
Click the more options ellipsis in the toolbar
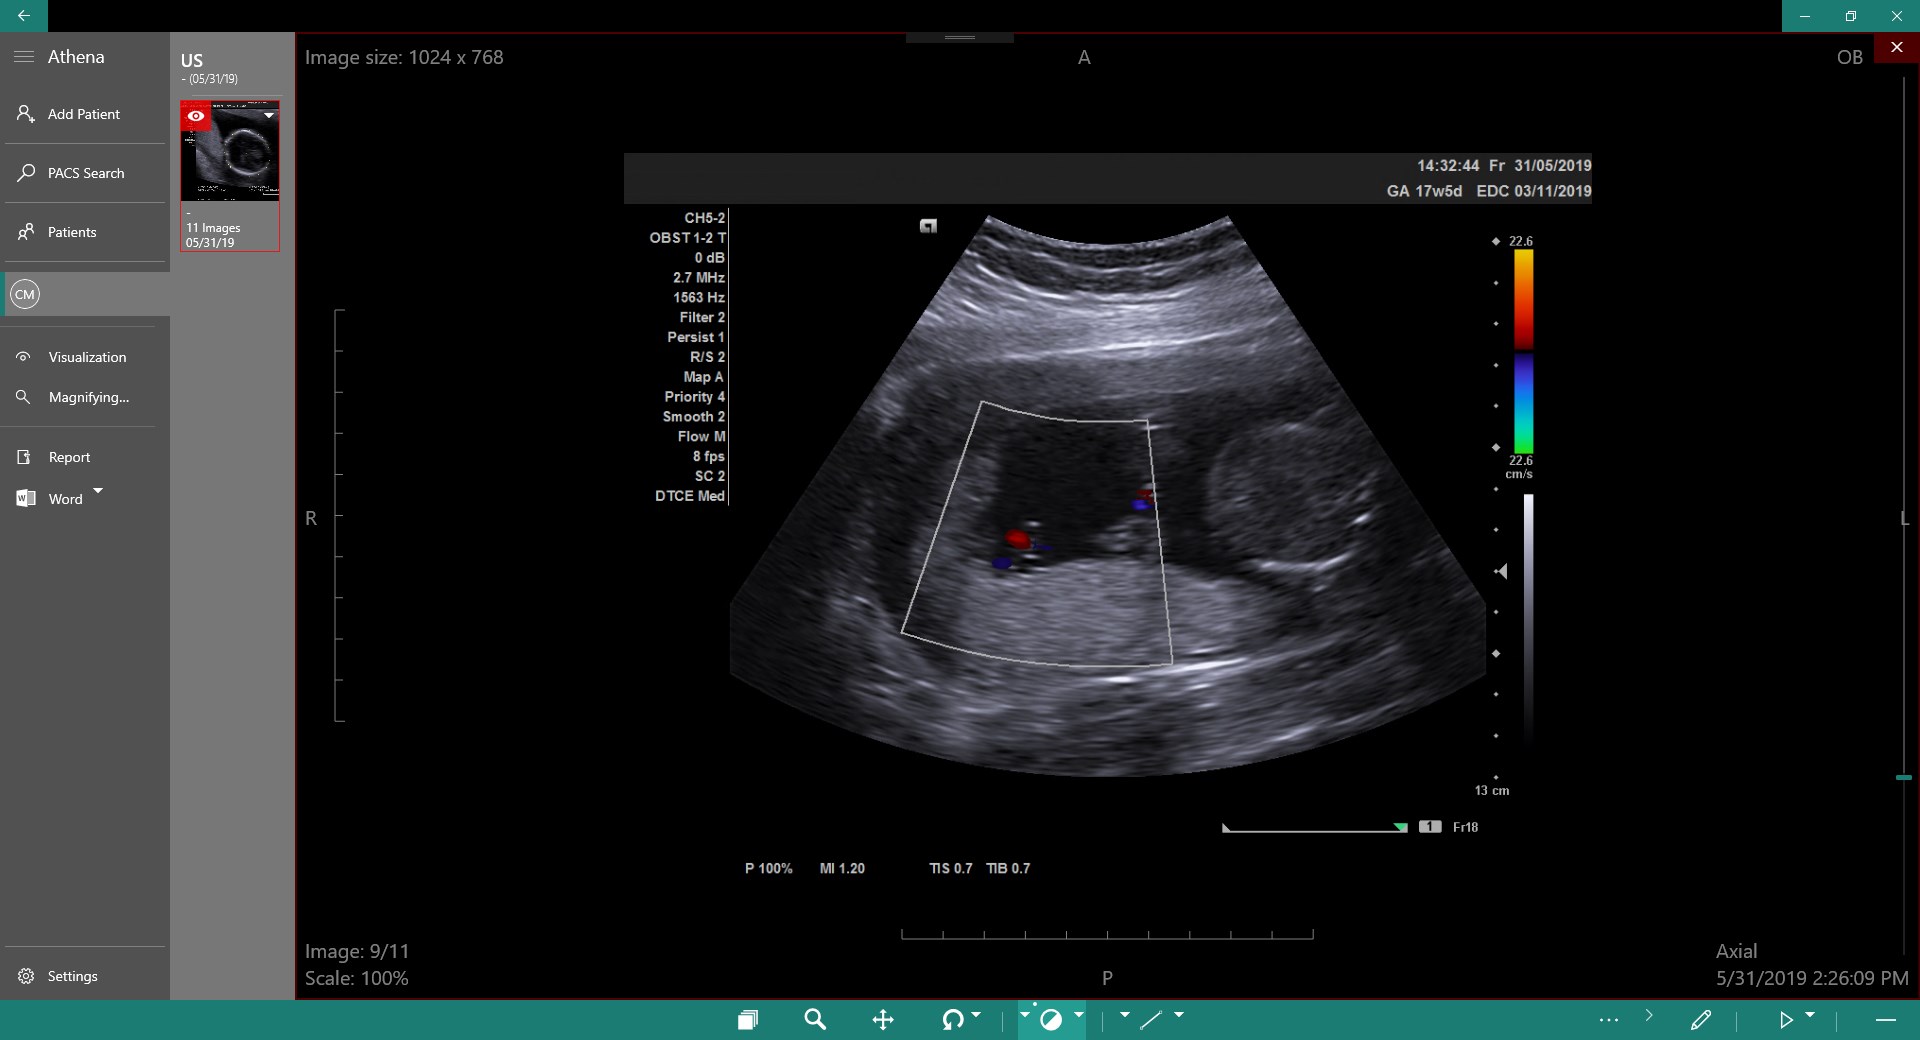click(1607, 1021)
